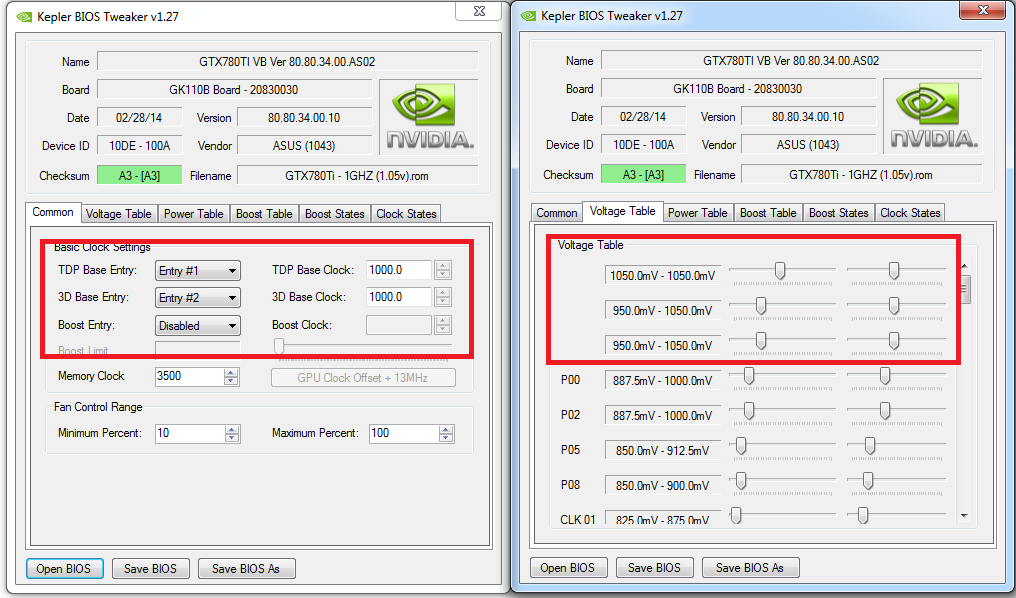Image resolution: width=1016 pixels, height=598 pixels.
Task: Switch to Clock States tab in left window
Action: 406,214
